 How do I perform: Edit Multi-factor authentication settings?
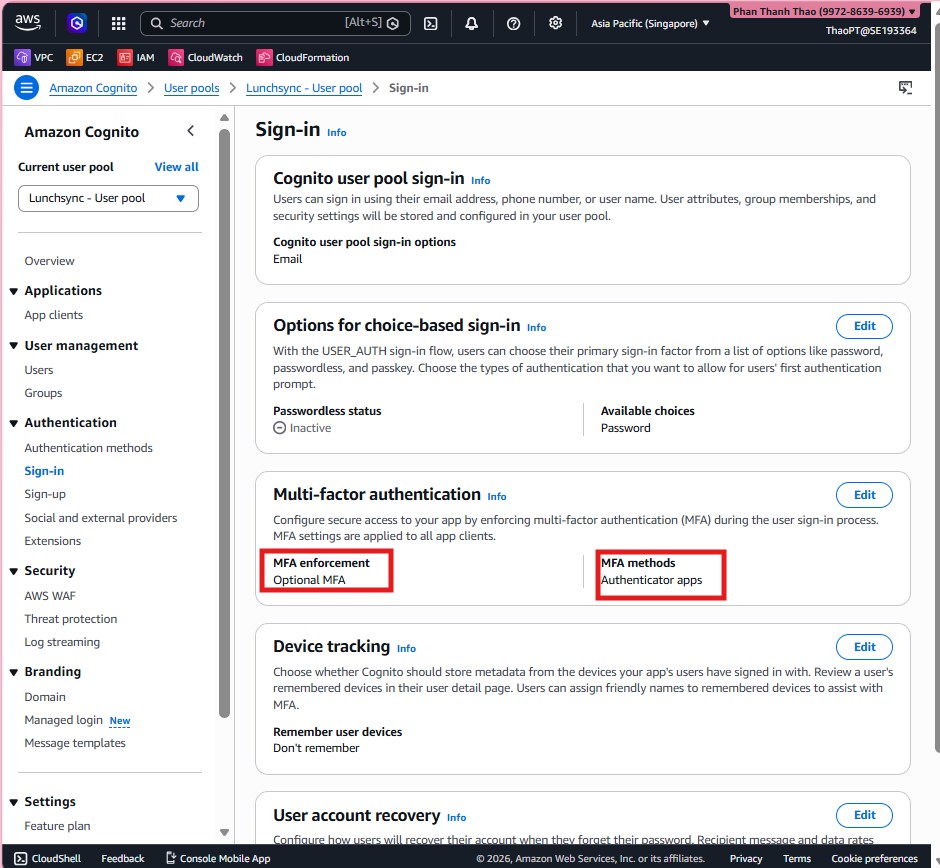864,495
